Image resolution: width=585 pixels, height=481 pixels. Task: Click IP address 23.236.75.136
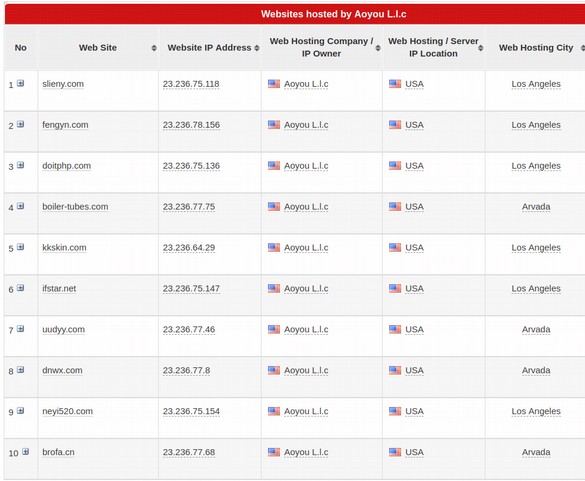coord(191,166)
